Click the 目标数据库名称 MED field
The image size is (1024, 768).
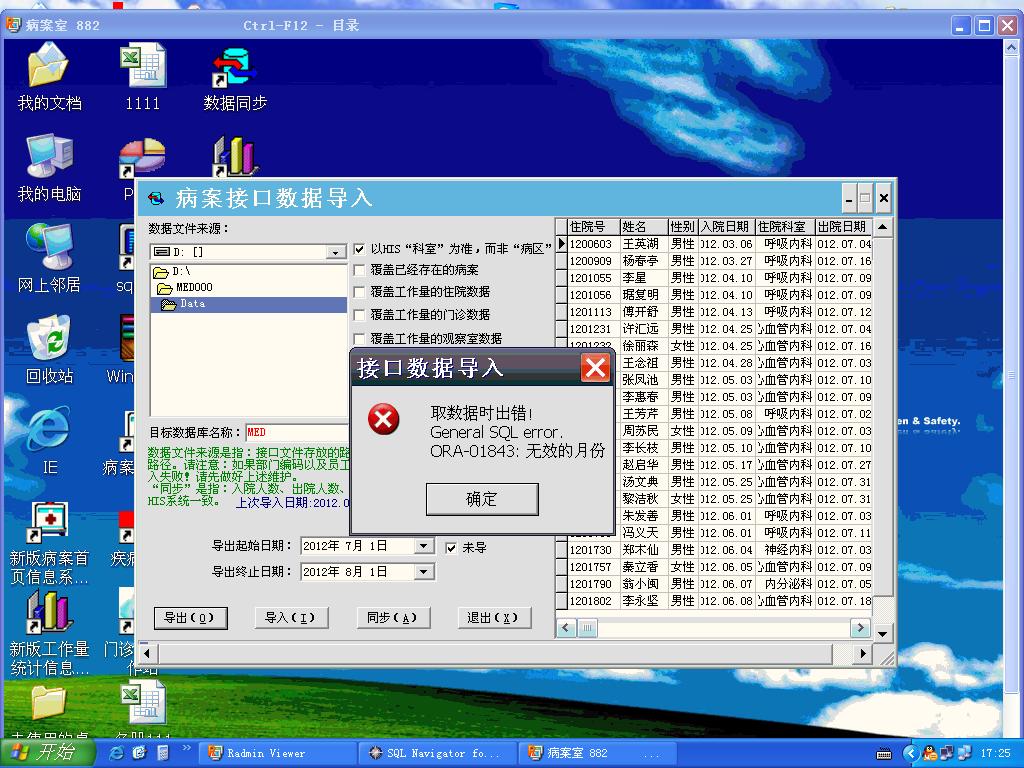297,432
